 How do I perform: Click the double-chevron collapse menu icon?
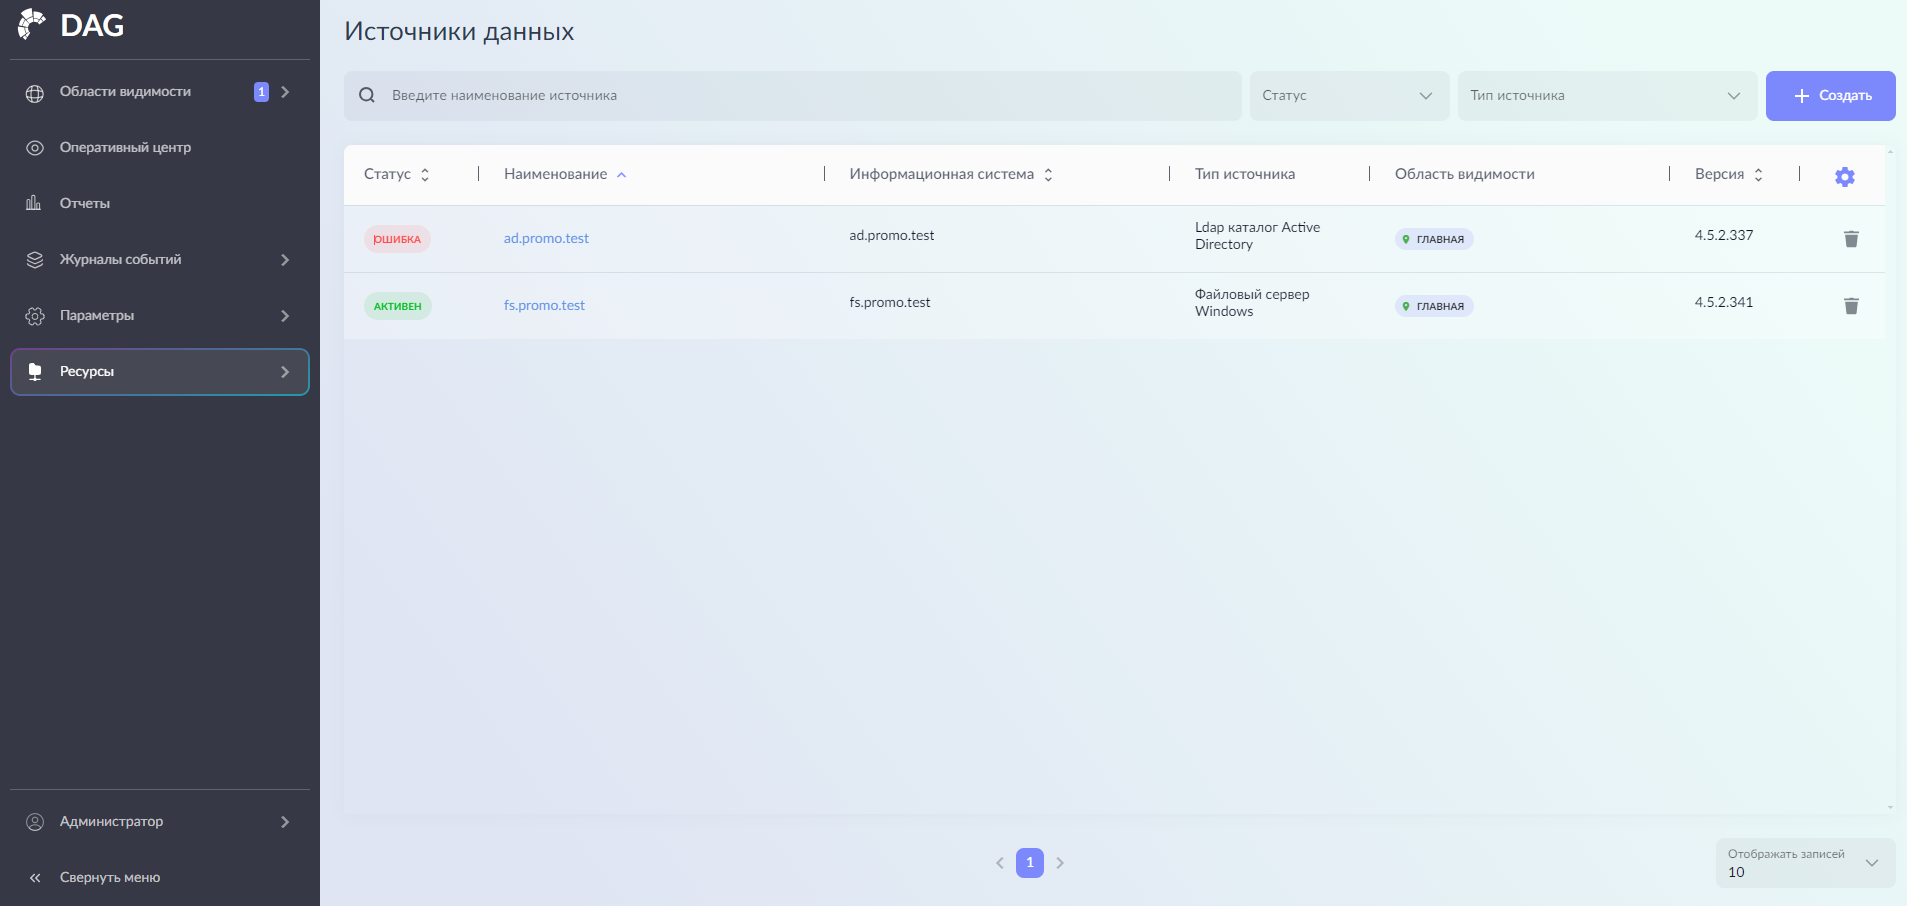pyautogui.click(x=35, y=878)
